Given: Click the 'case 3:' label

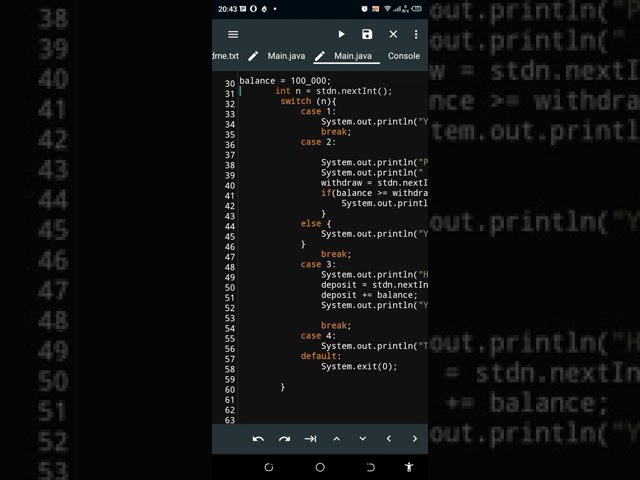Looking at the screenshot, I should [318, 264].
